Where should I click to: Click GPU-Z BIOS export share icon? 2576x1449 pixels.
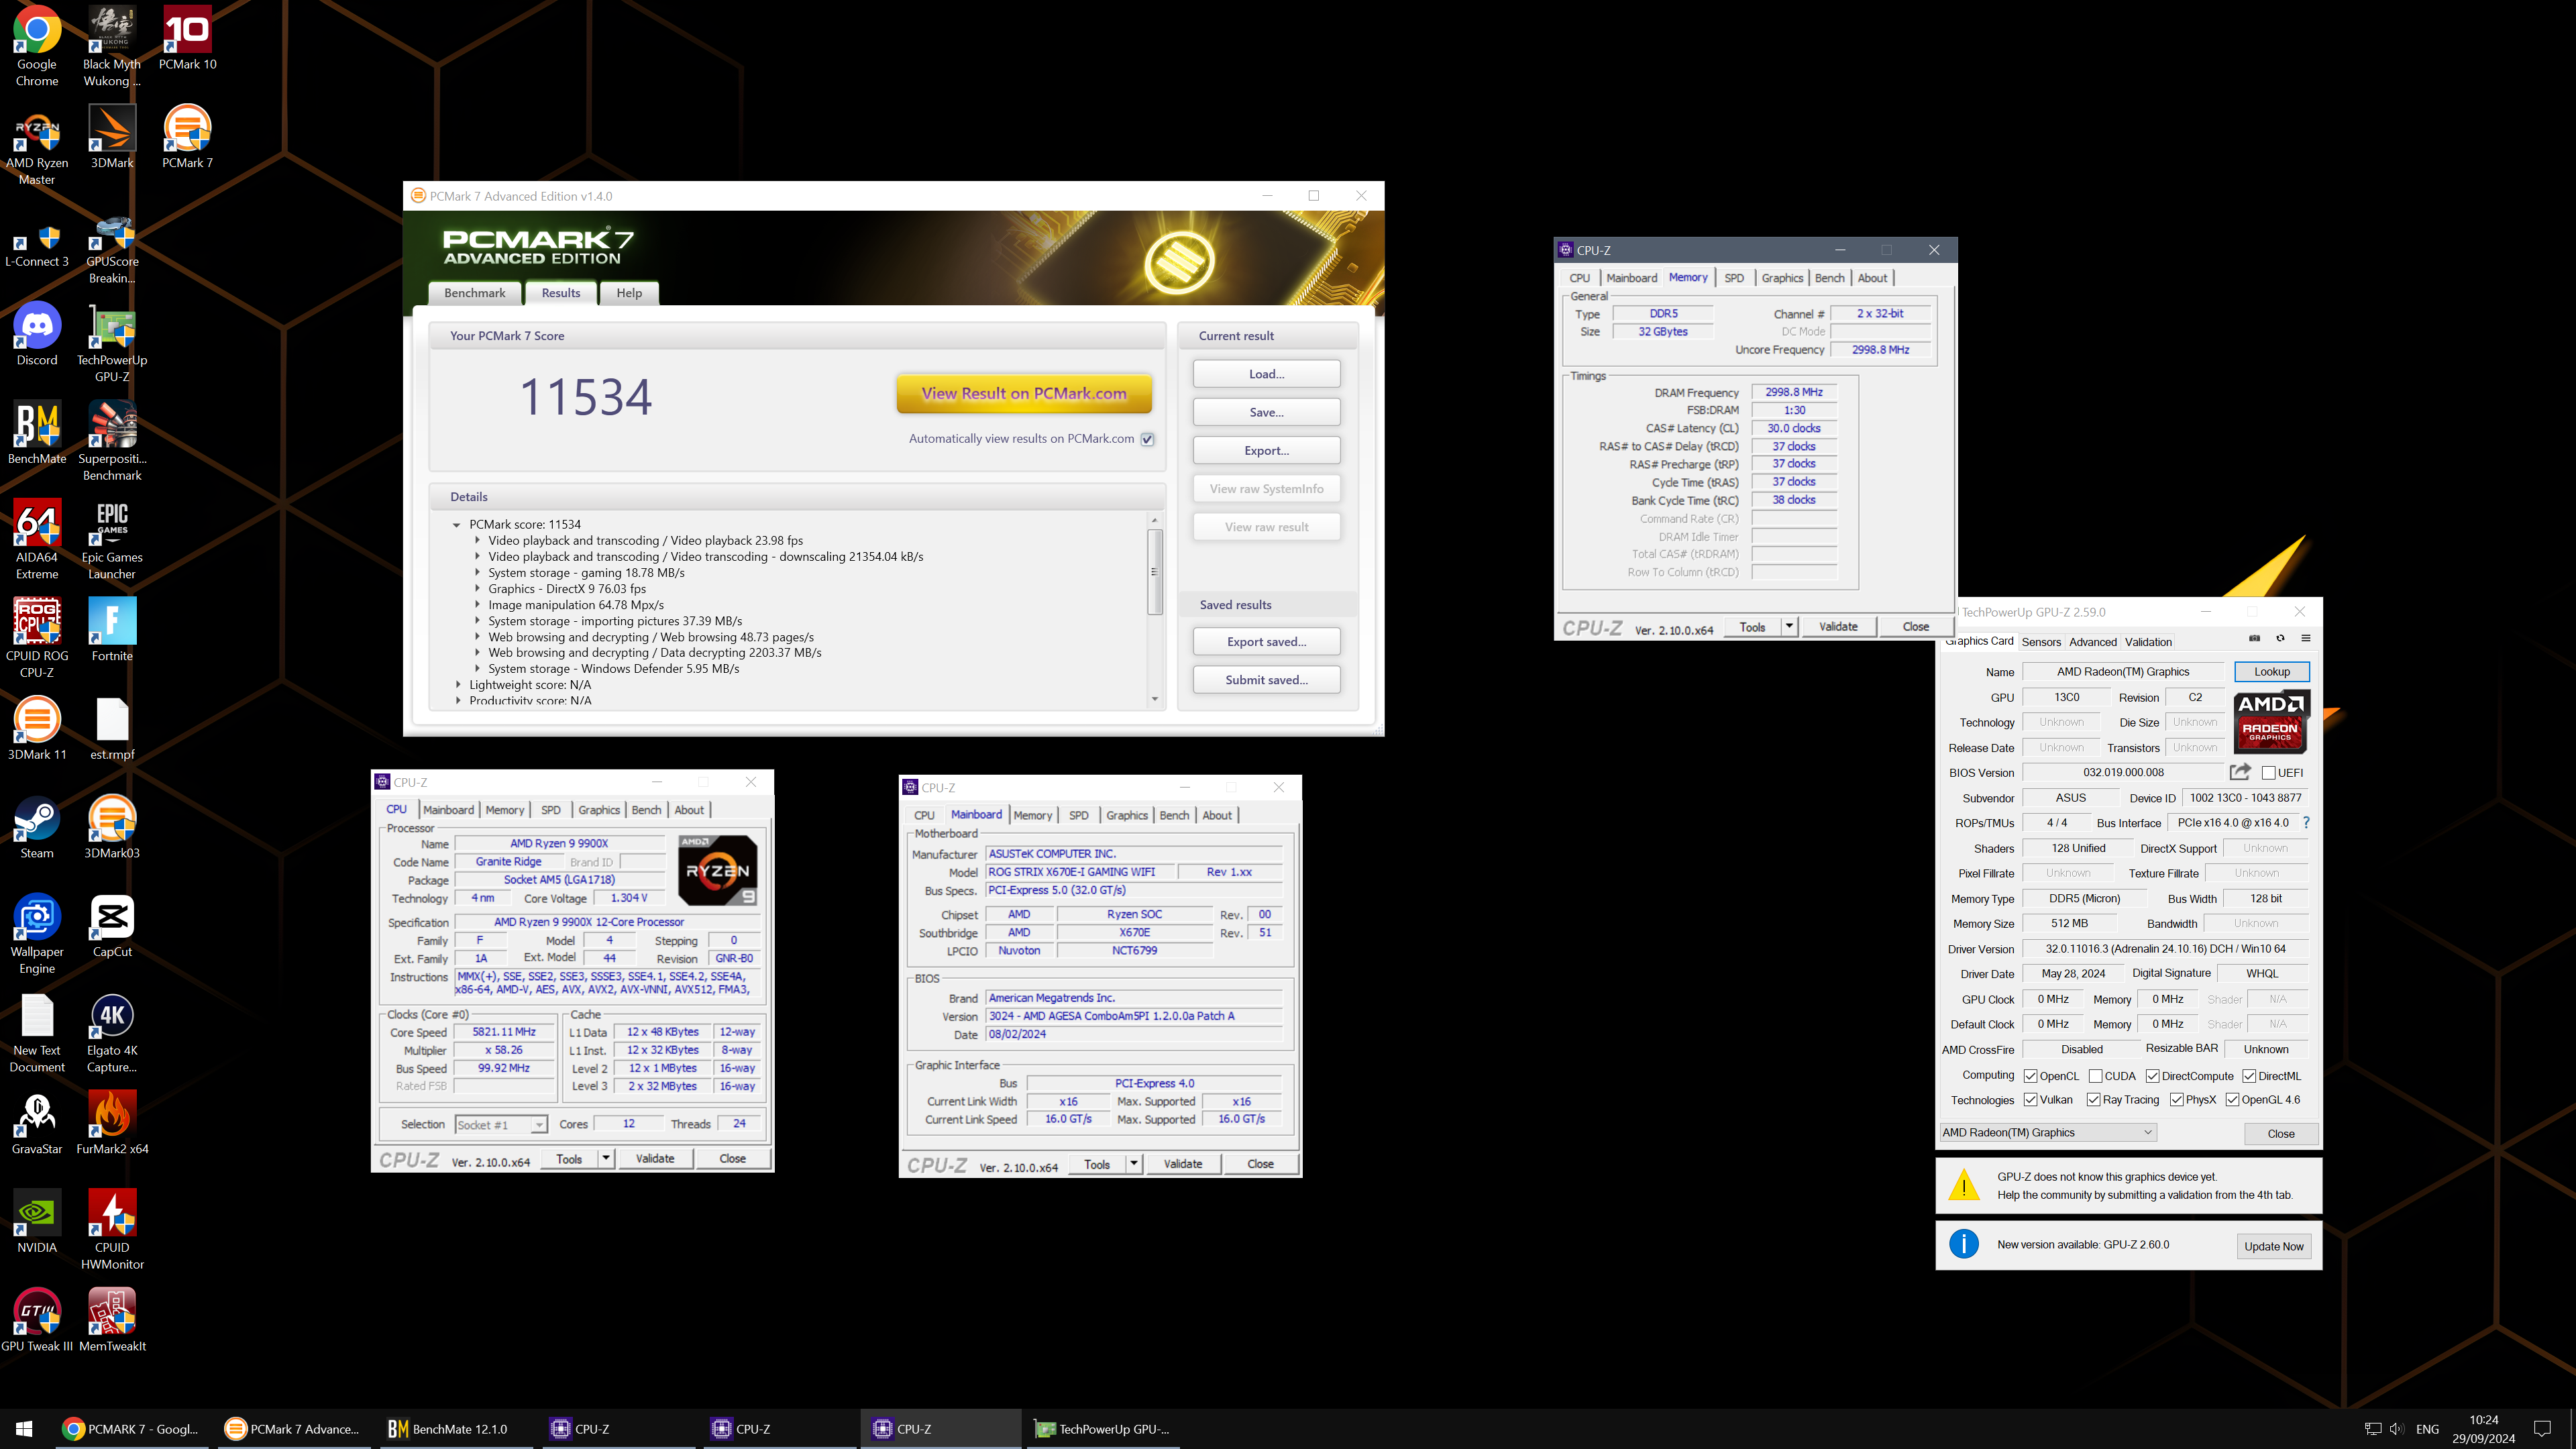coord(2240,771)
